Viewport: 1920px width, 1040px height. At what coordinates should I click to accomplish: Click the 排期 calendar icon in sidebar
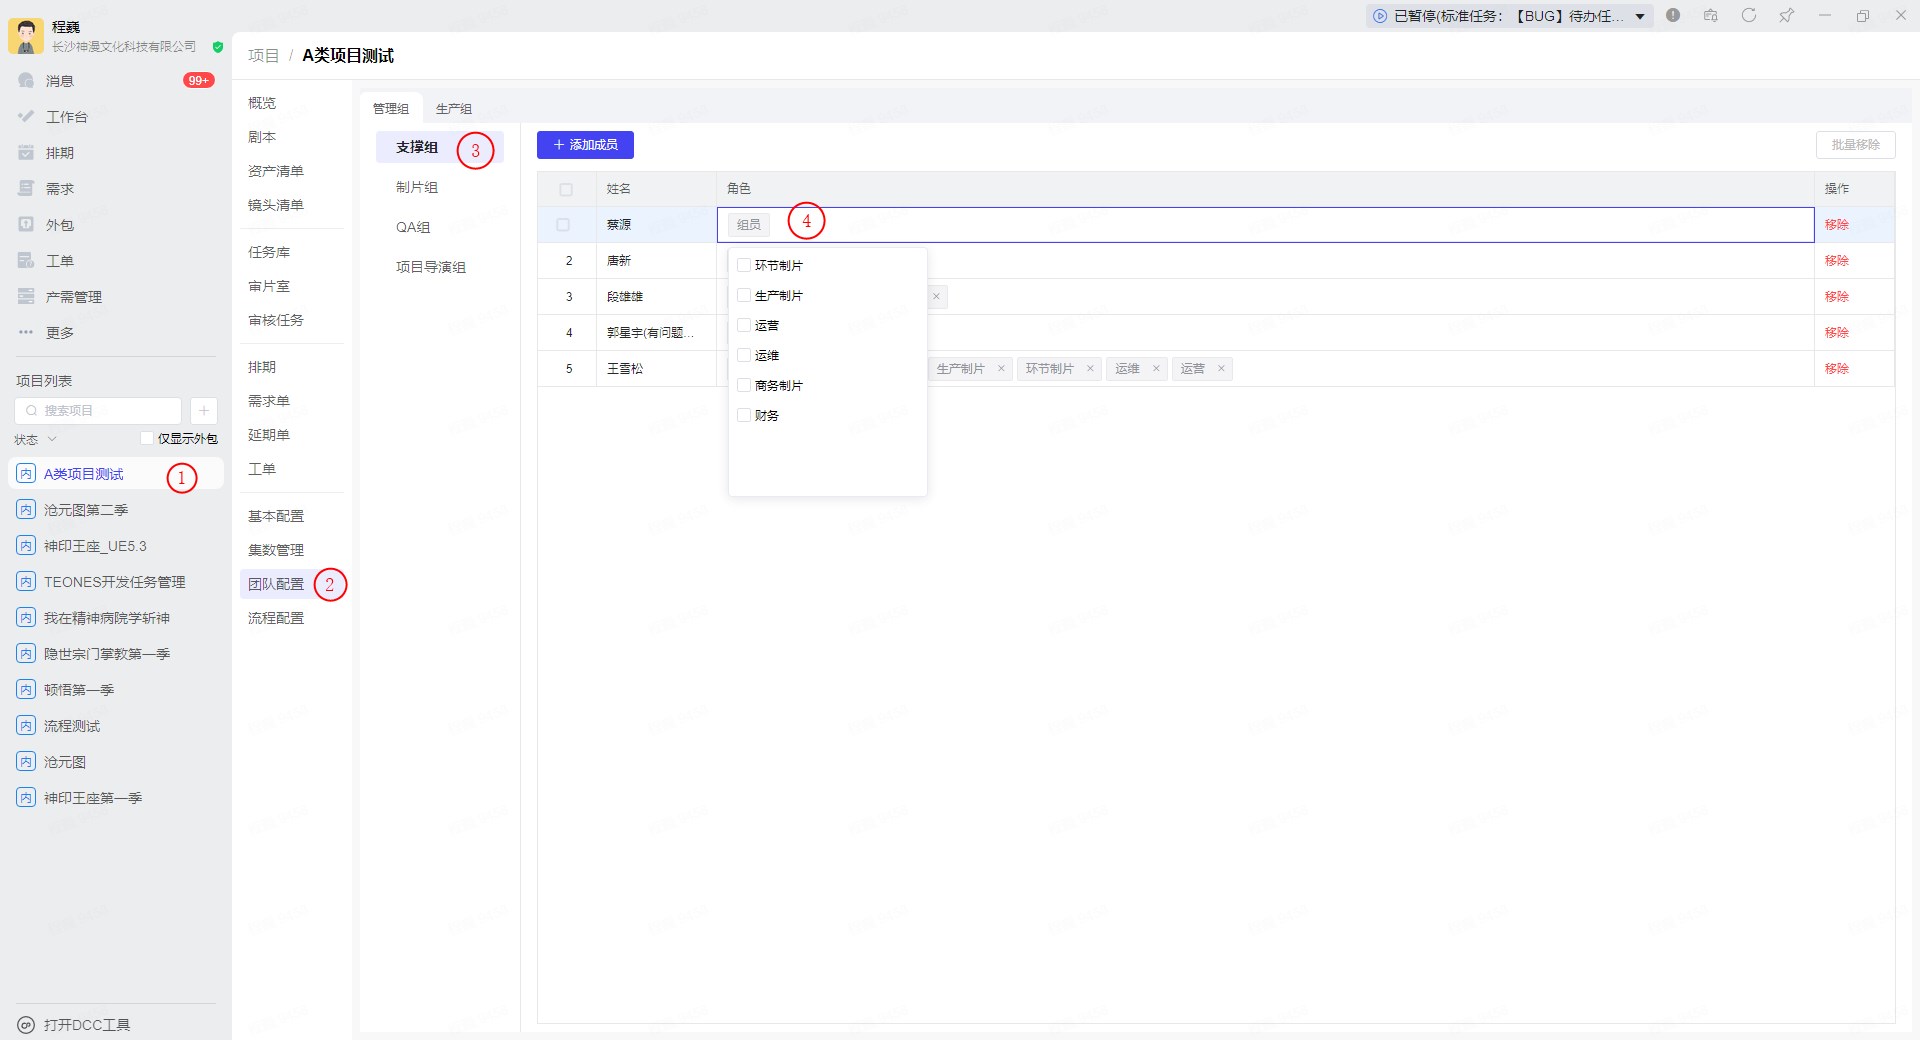click(27, 153)
